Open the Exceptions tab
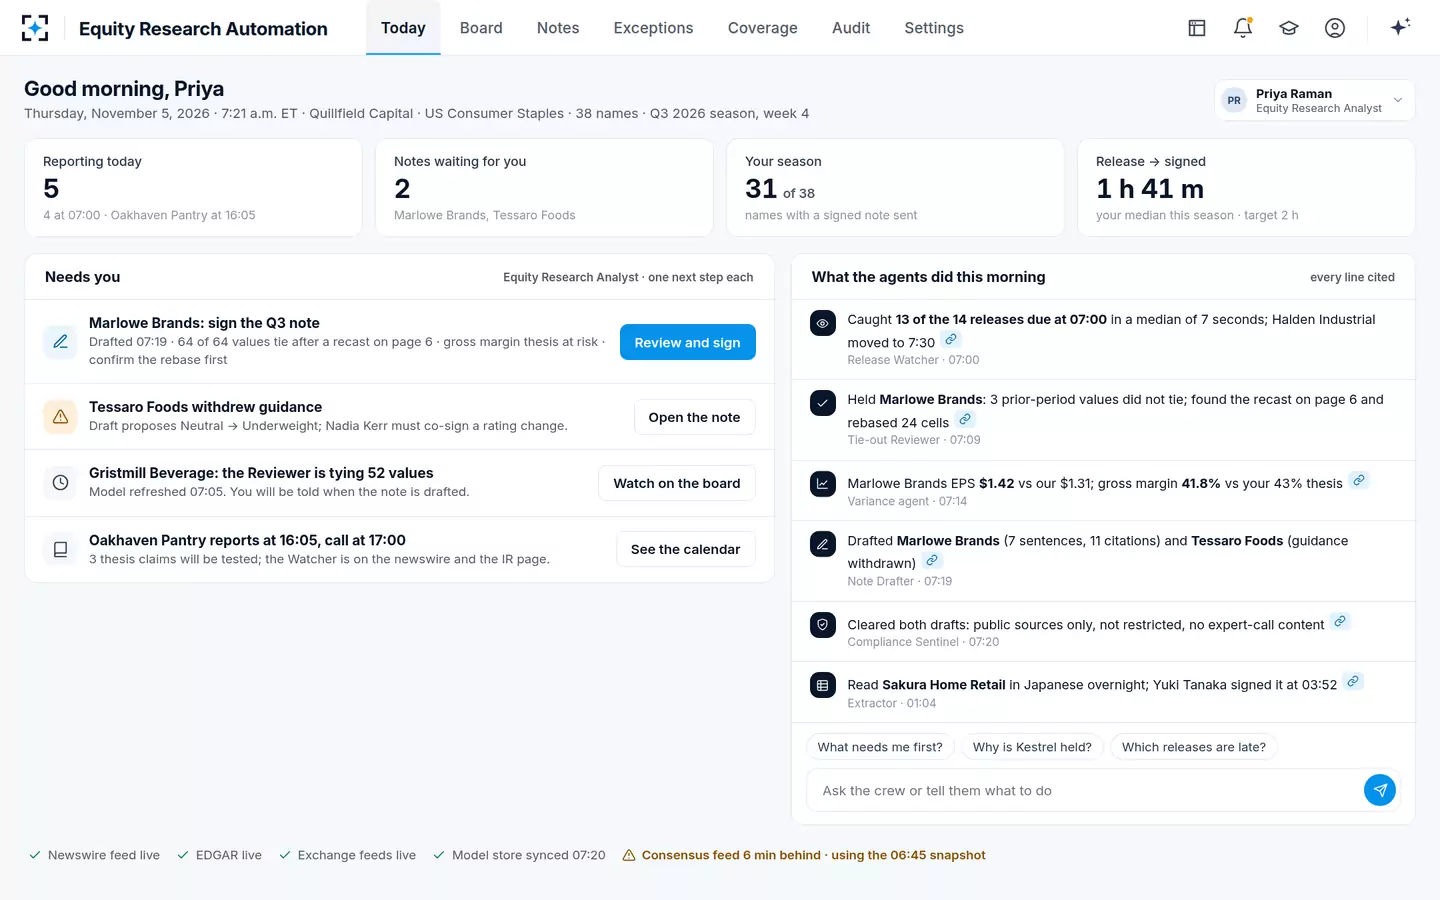 (653, 28)
